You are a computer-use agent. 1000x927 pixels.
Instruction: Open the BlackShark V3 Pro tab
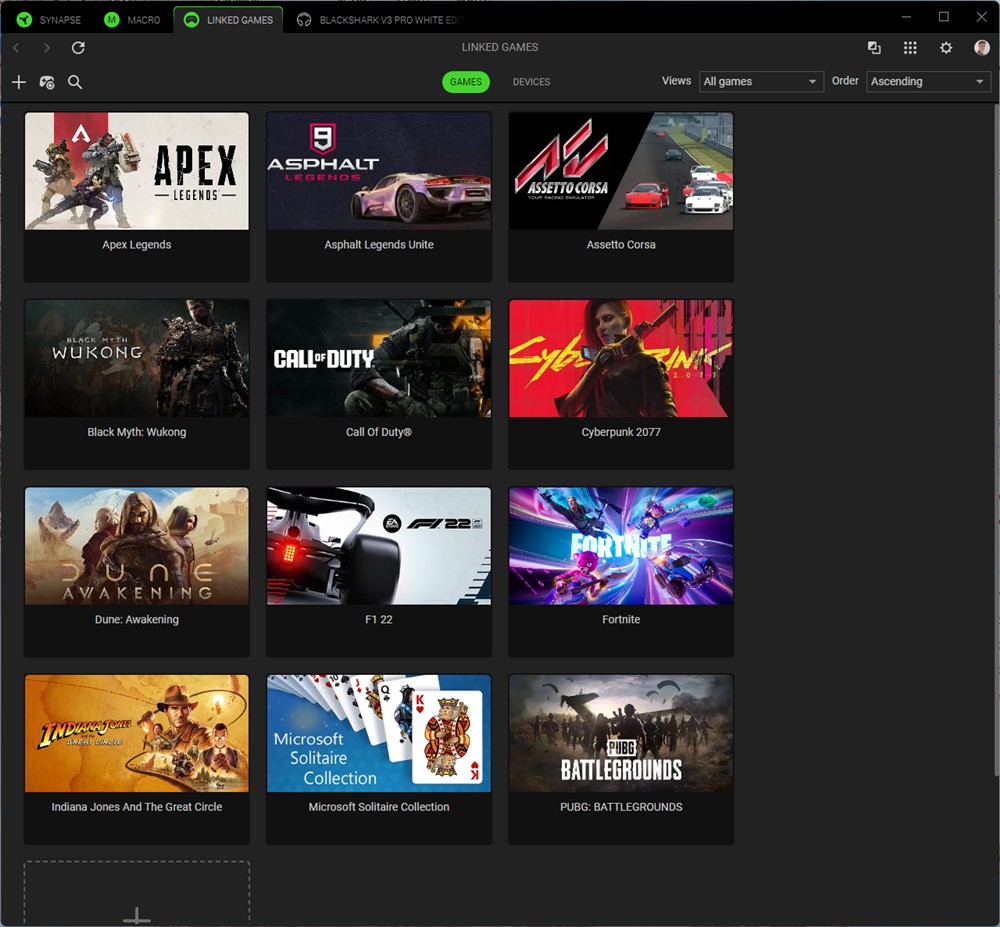tap(380, 20)
